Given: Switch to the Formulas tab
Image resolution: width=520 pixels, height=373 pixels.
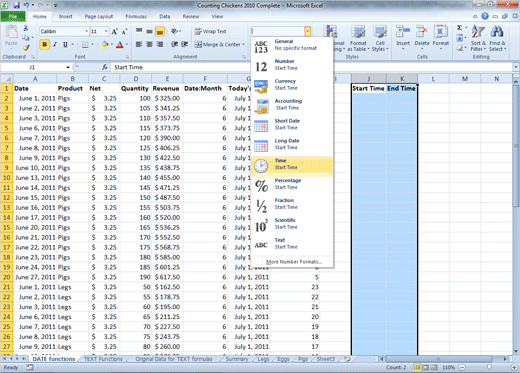Looking at the screenshot, I should coord(136,16).
